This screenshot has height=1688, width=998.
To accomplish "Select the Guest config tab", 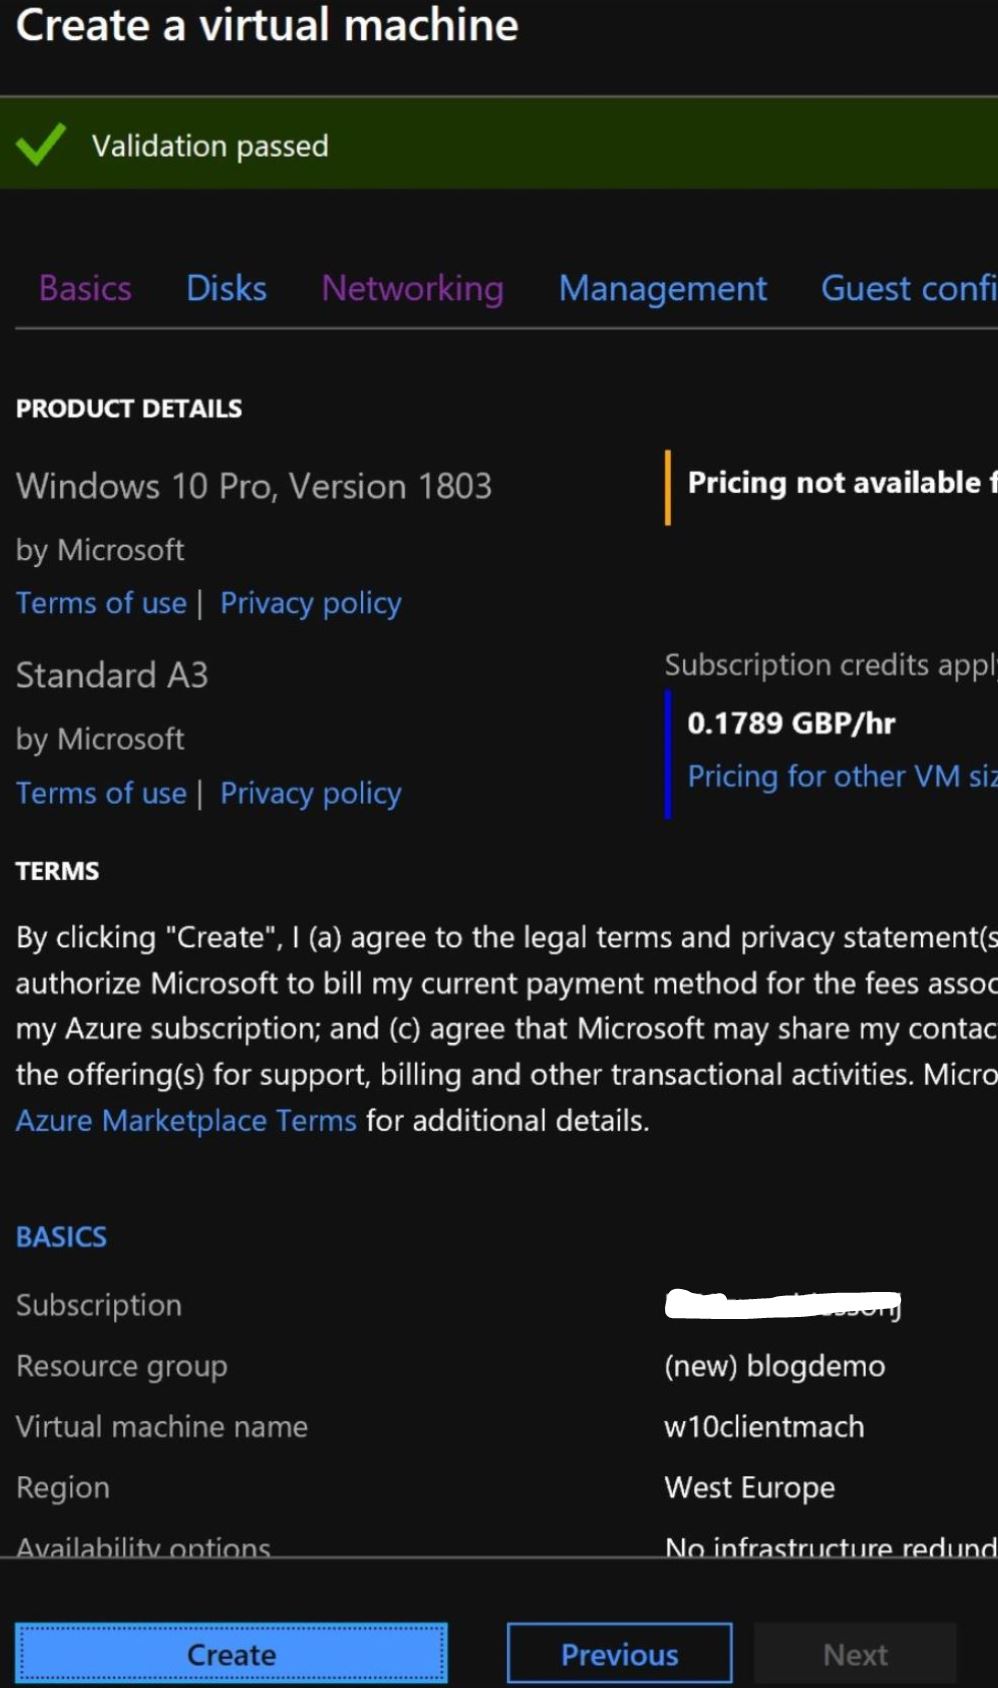I will tap(907, 289).
